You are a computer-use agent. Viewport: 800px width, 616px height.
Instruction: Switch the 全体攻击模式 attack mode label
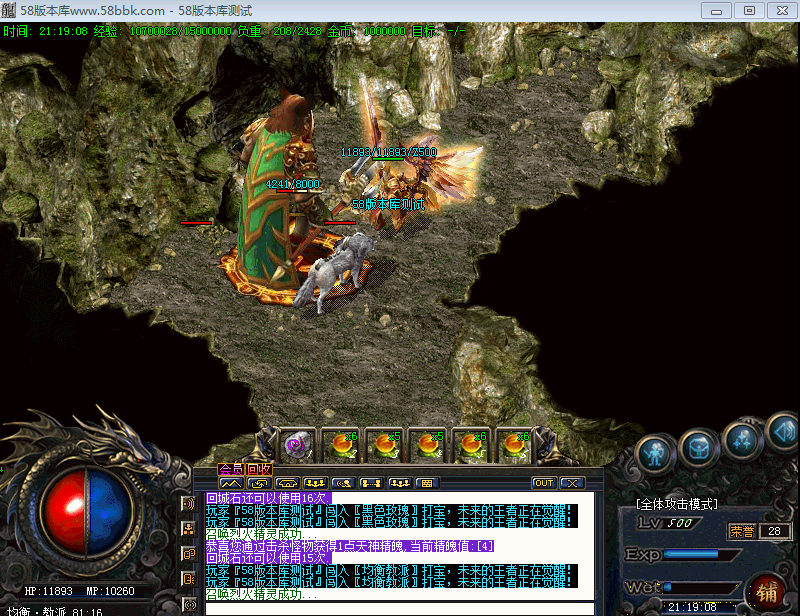pyautogui.click(x=677, y=504)
